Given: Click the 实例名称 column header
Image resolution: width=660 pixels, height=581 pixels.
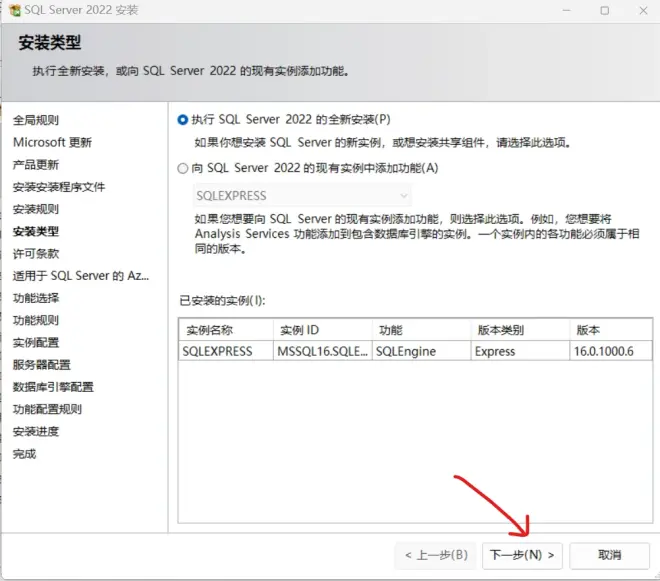Looking at the screenshot, I should (226, 330).
